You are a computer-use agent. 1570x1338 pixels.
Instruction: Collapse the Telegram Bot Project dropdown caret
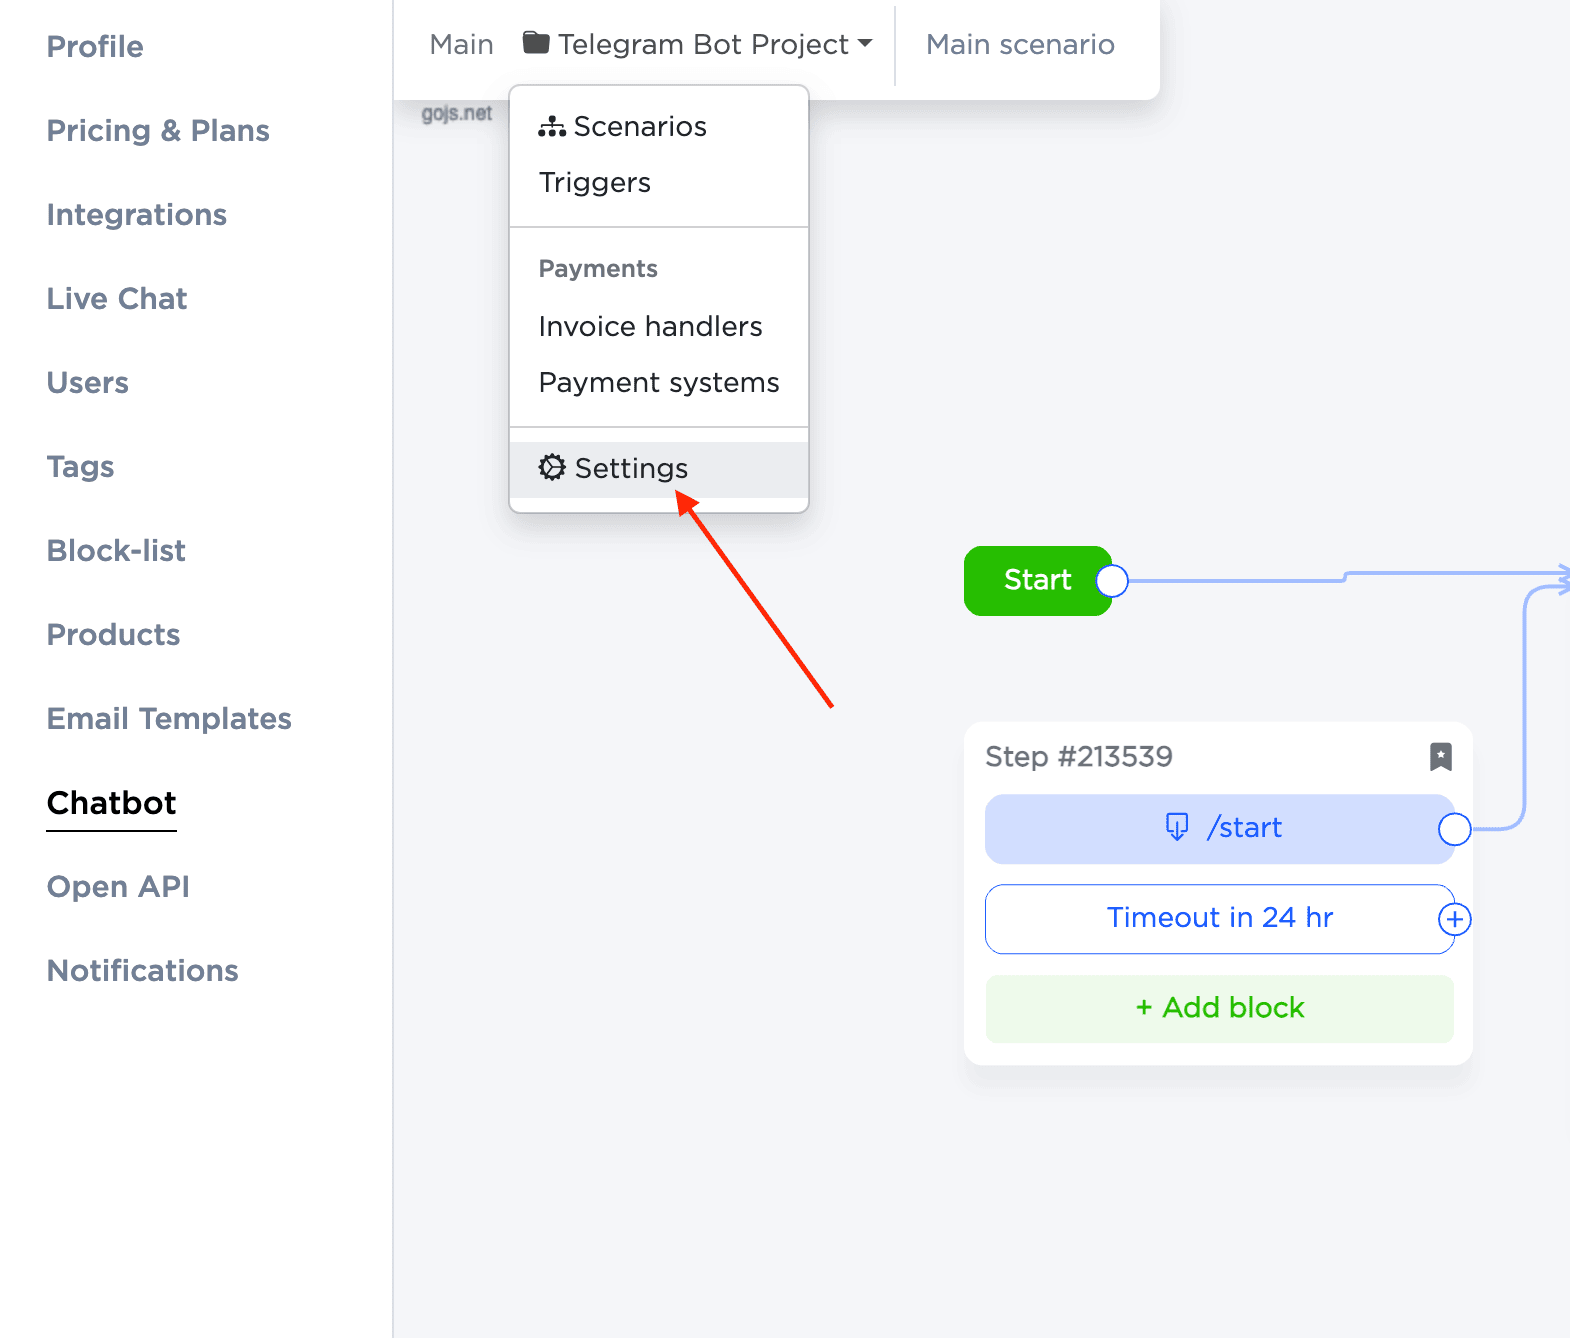tap(865, 44)
